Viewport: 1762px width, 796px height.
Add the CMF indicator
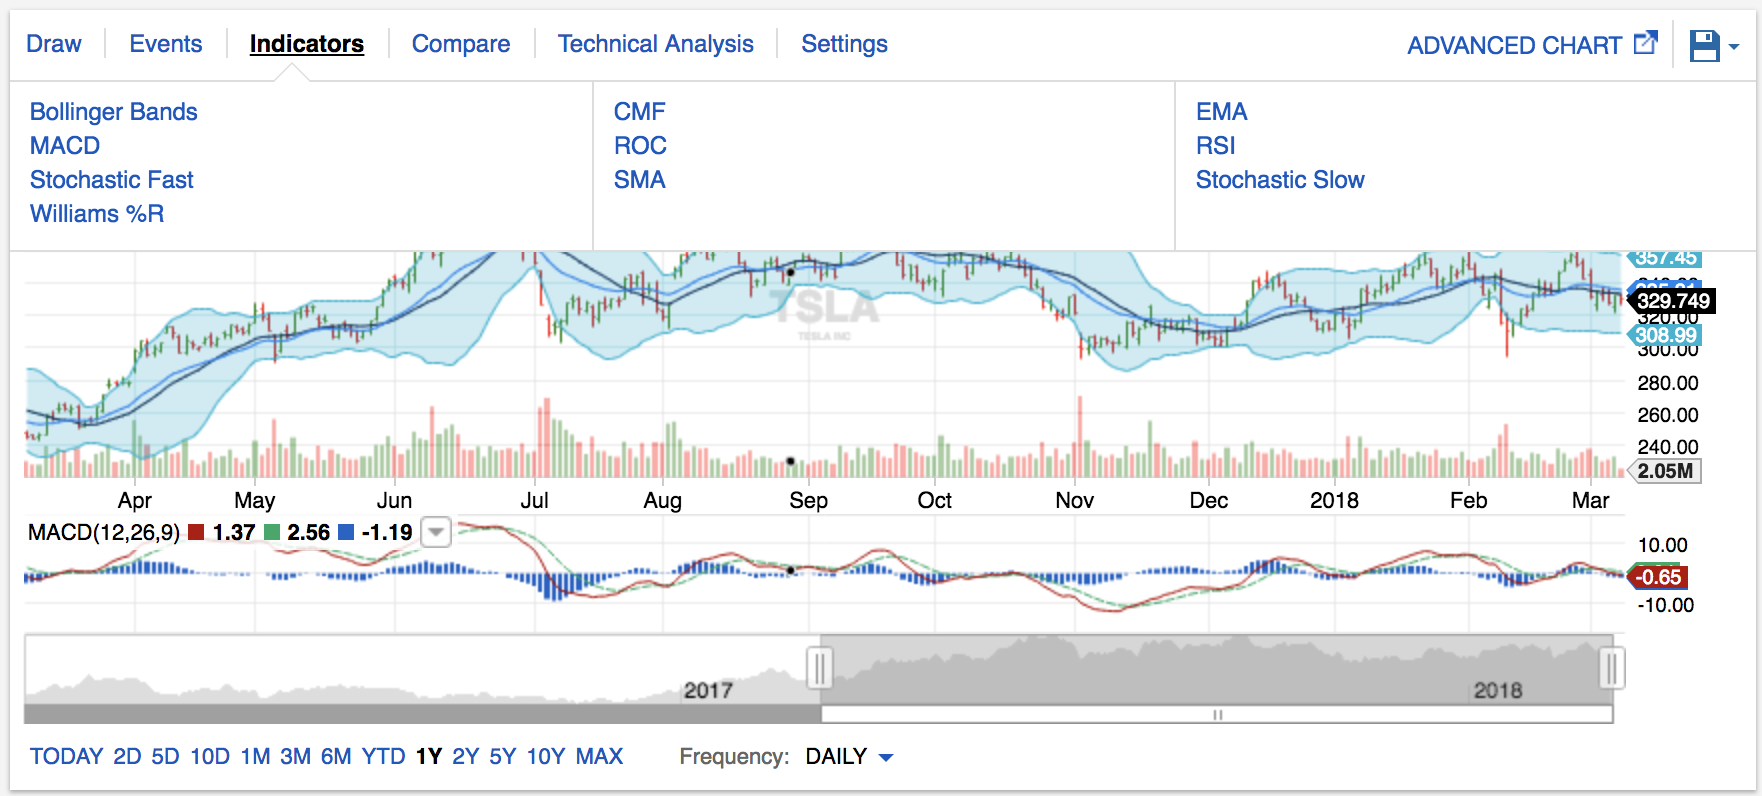point(640,112)
